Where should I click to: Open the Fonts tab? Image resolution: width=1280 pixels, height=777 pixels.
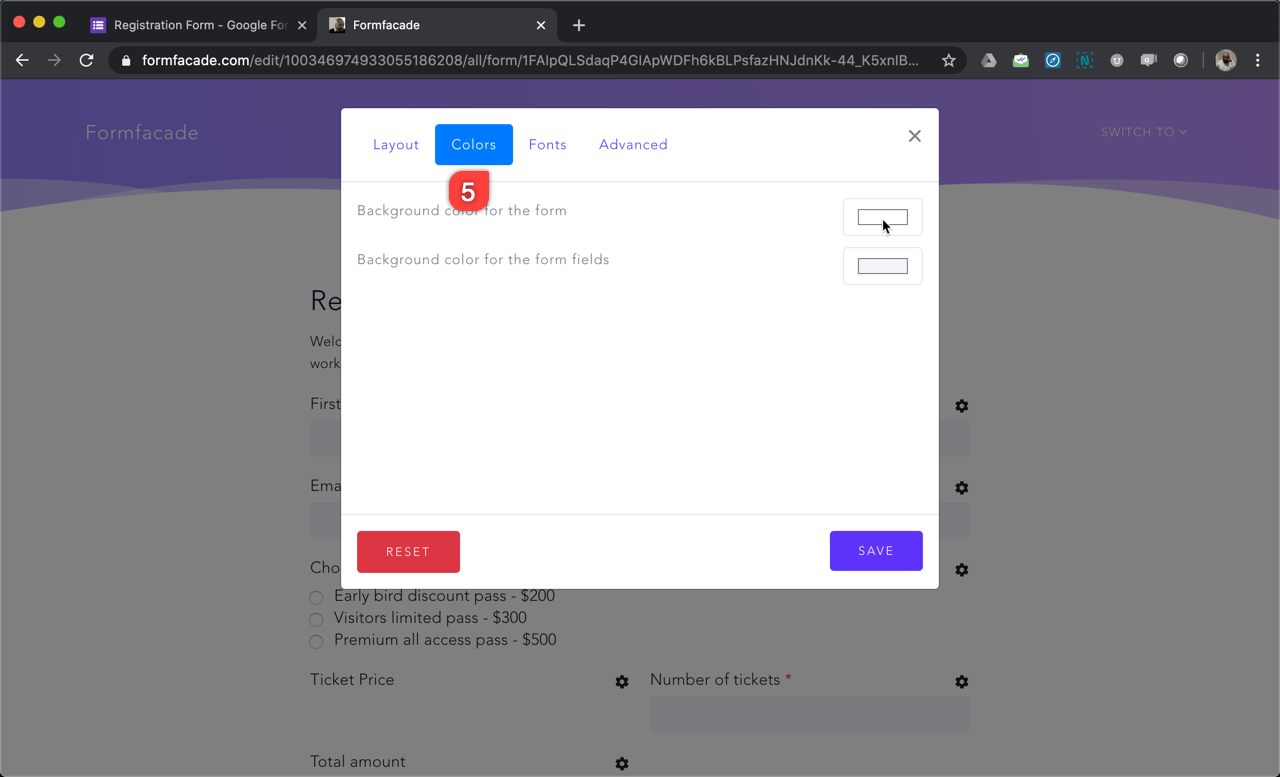tap(547, 145)
